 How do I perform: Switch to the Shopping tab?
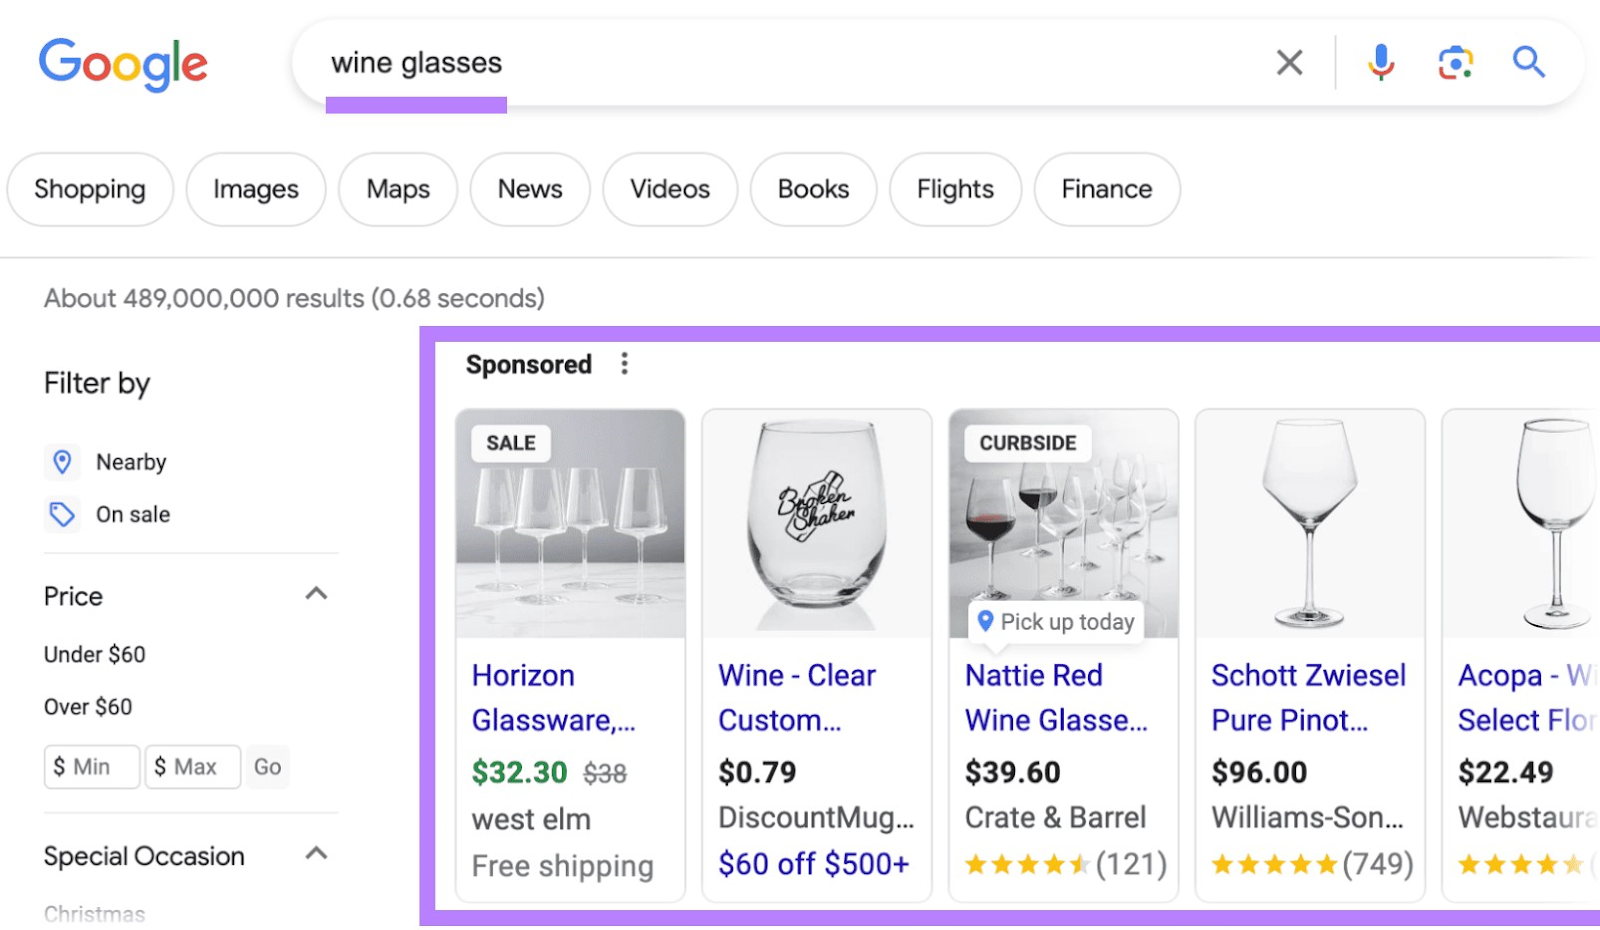[x=89, y=189]
